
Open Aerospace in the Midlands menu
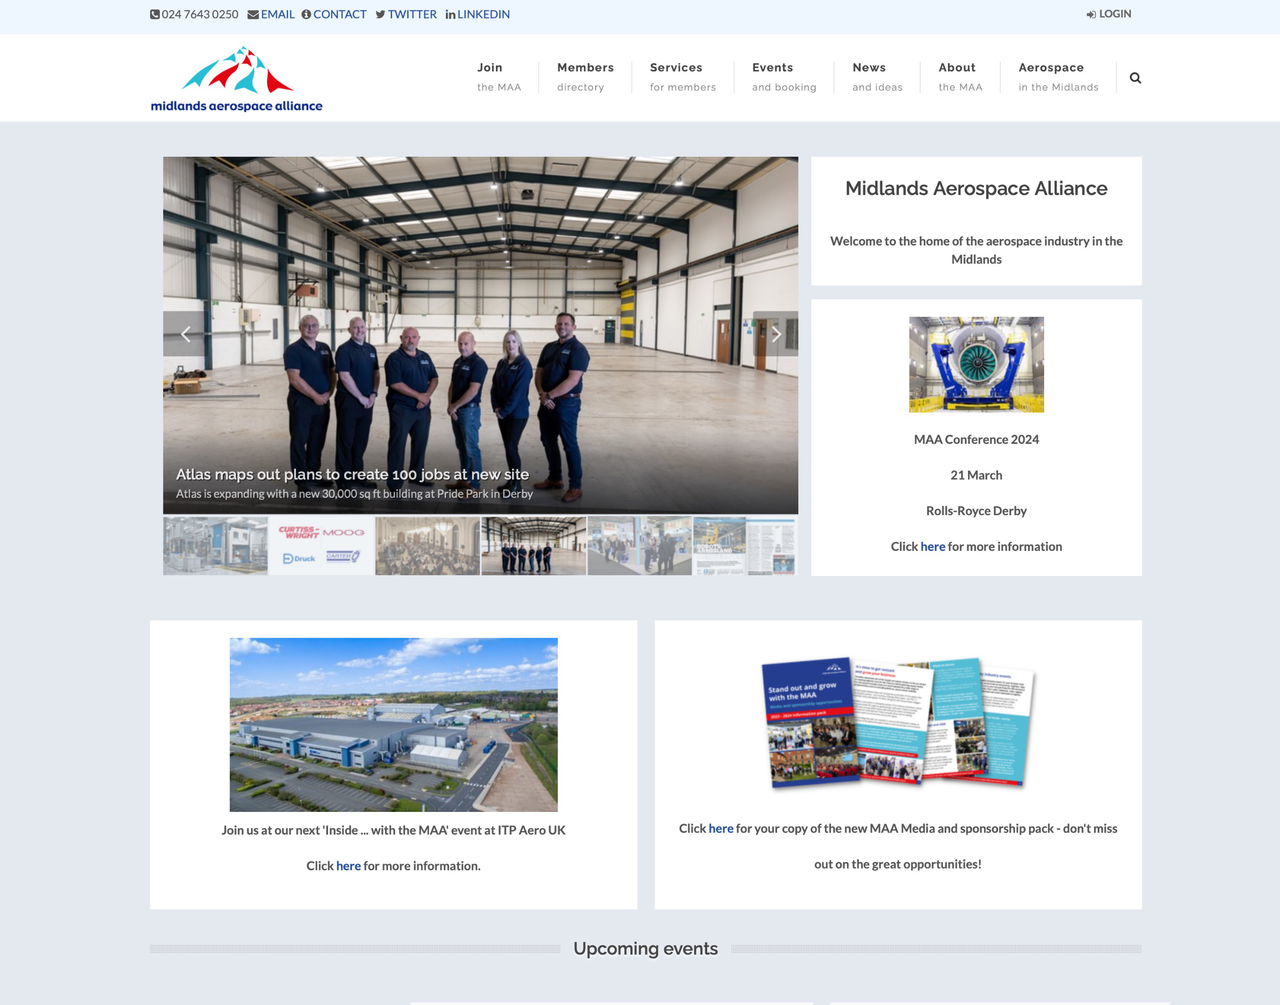point(1058,78)
